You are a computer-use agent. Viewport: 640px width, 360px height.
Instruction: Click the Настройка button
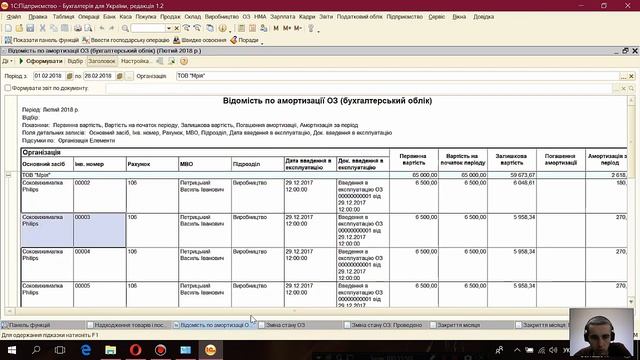[x=136, y=61]
